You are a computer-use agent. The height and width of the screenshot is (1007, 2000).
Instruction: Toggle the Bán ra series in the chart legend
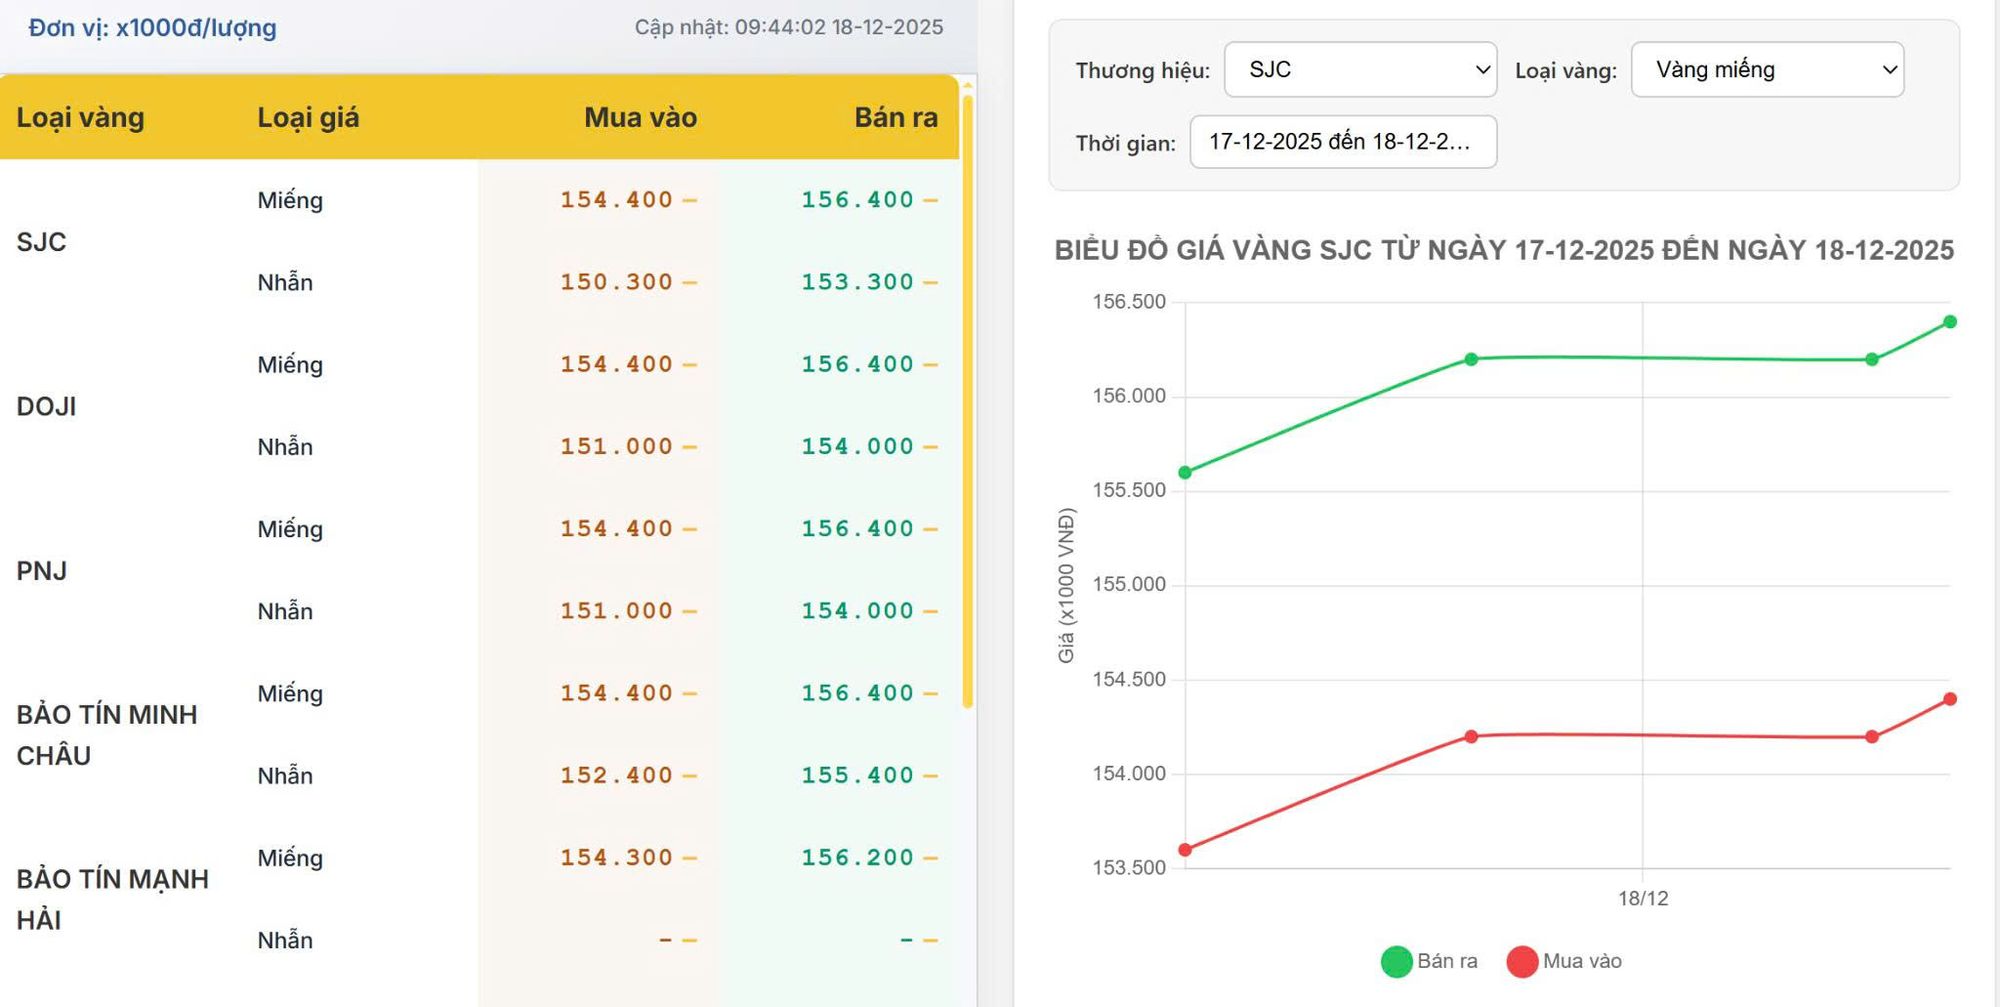[x=1440, y=960]
